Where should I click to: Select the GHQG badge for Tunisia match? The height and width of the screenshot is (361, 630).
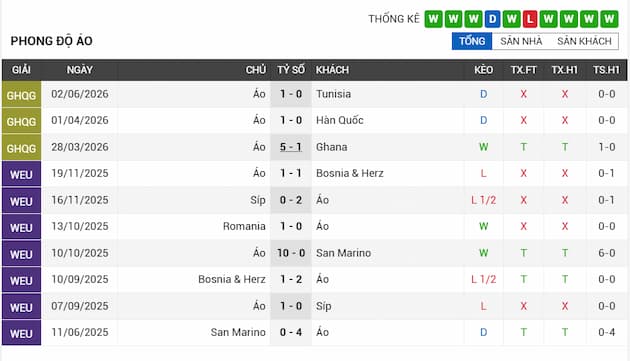[21, 94]
